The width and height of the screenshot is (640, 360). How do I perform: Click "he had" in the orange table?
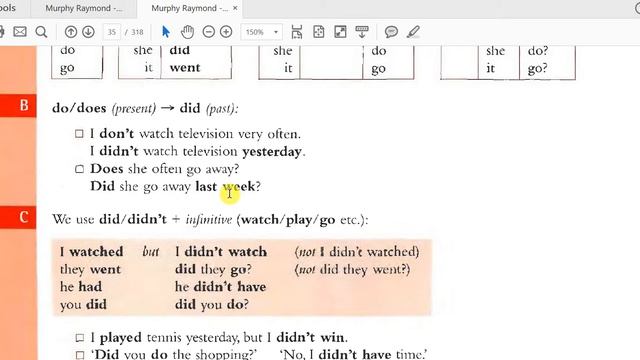(81, 287)
